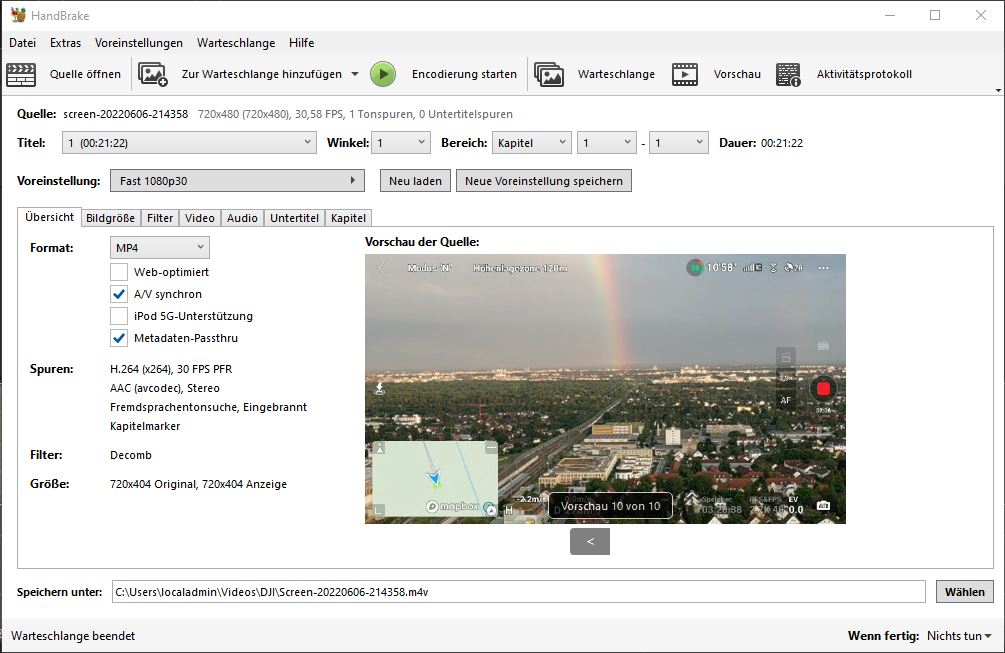Click the Quelle öffnen film clapper icon

tap(21, 74)
